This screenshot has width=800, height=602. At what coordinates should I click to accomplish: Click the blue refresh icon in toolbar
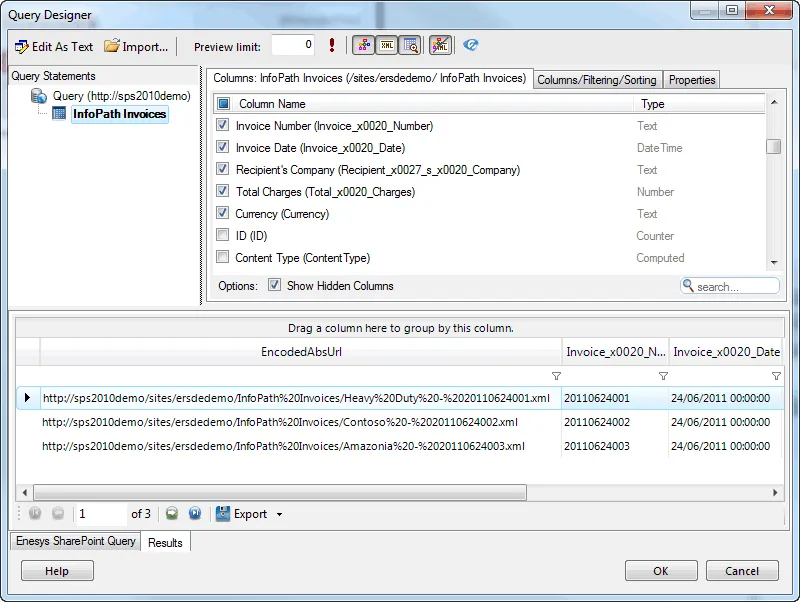(x=469, y=45)
